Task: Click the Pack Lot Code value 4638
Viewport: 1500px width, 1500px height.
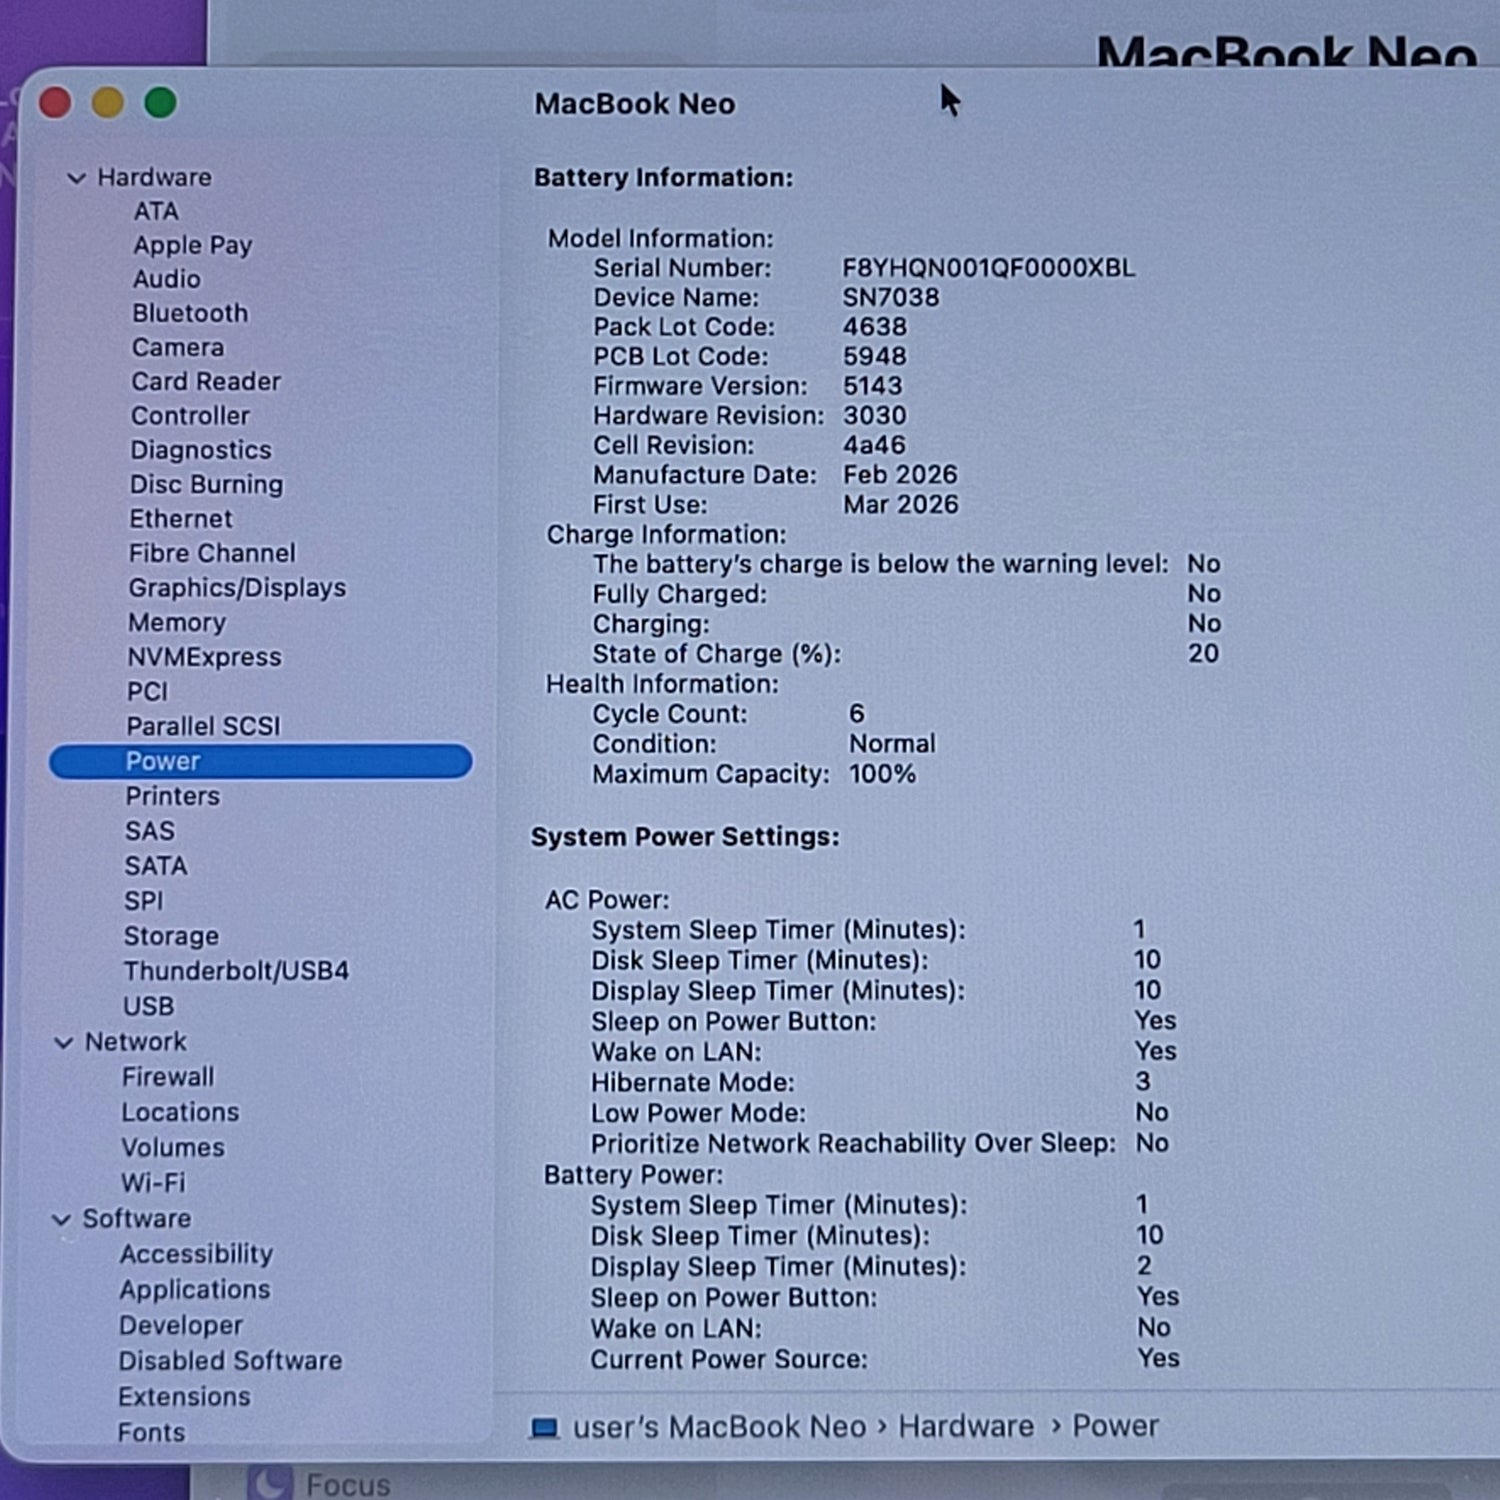Action: pyautogui.click(x=875, y=328)
